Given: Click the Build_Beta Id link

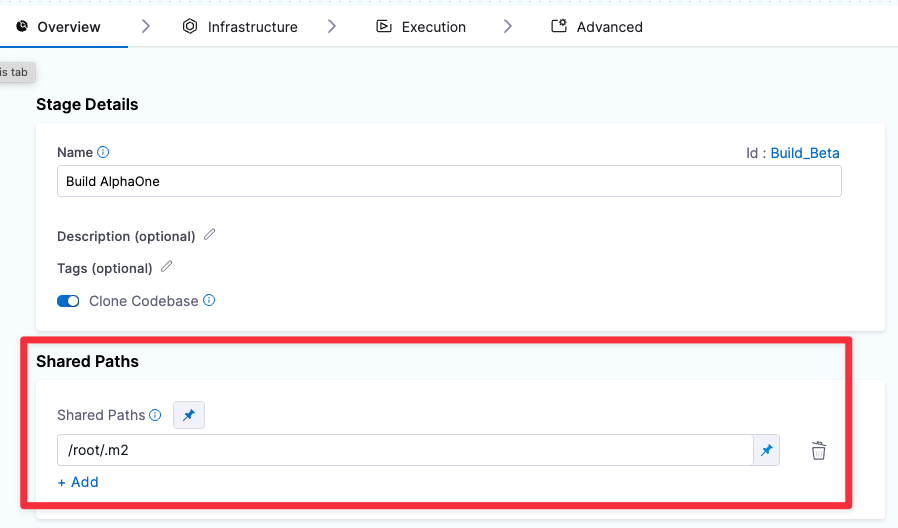Looking at the screenshot, I should [x=804, y=153].
